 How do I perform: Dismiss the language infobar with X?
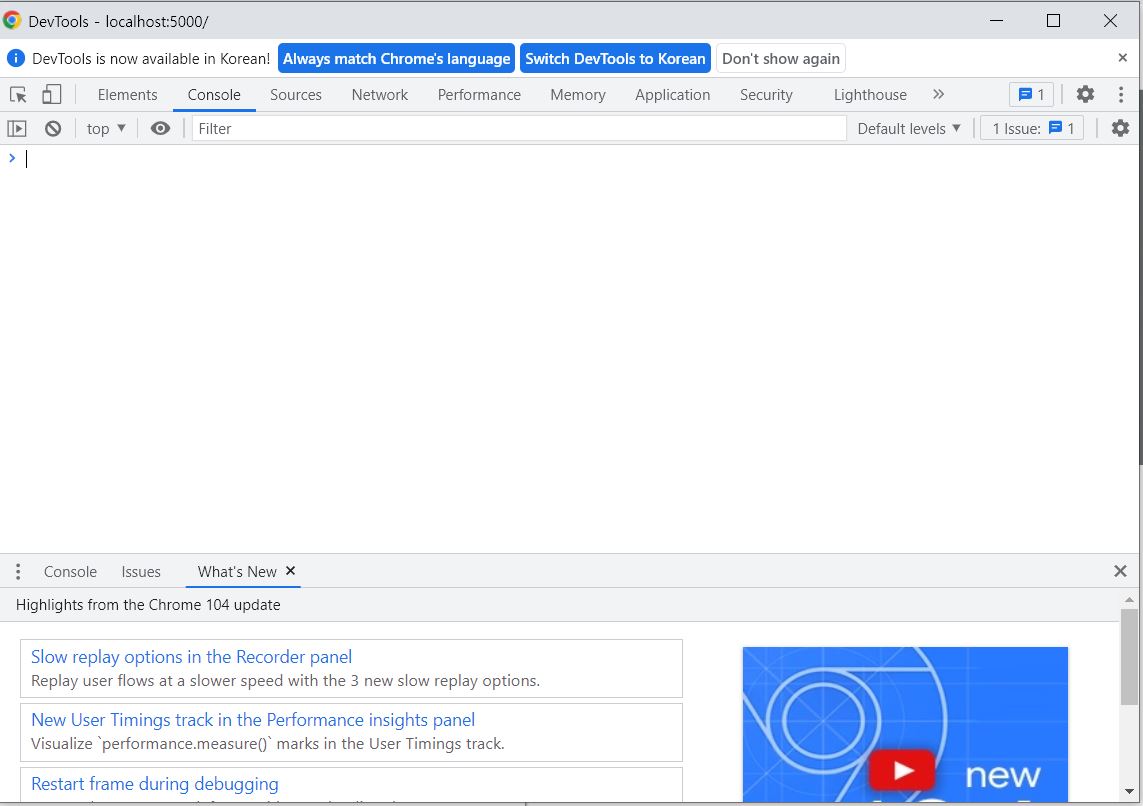click(1123, 58)
